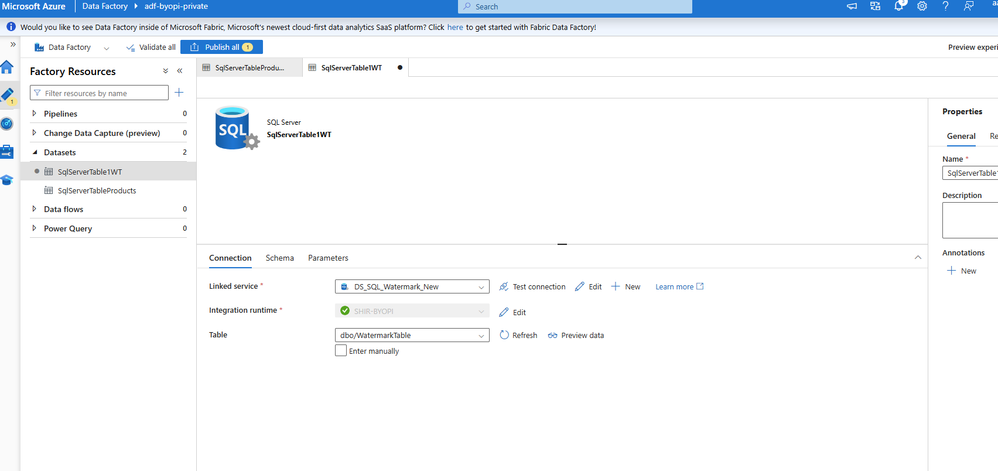
Task: Click the panel resize divider handle
Action: pos(562,244)
